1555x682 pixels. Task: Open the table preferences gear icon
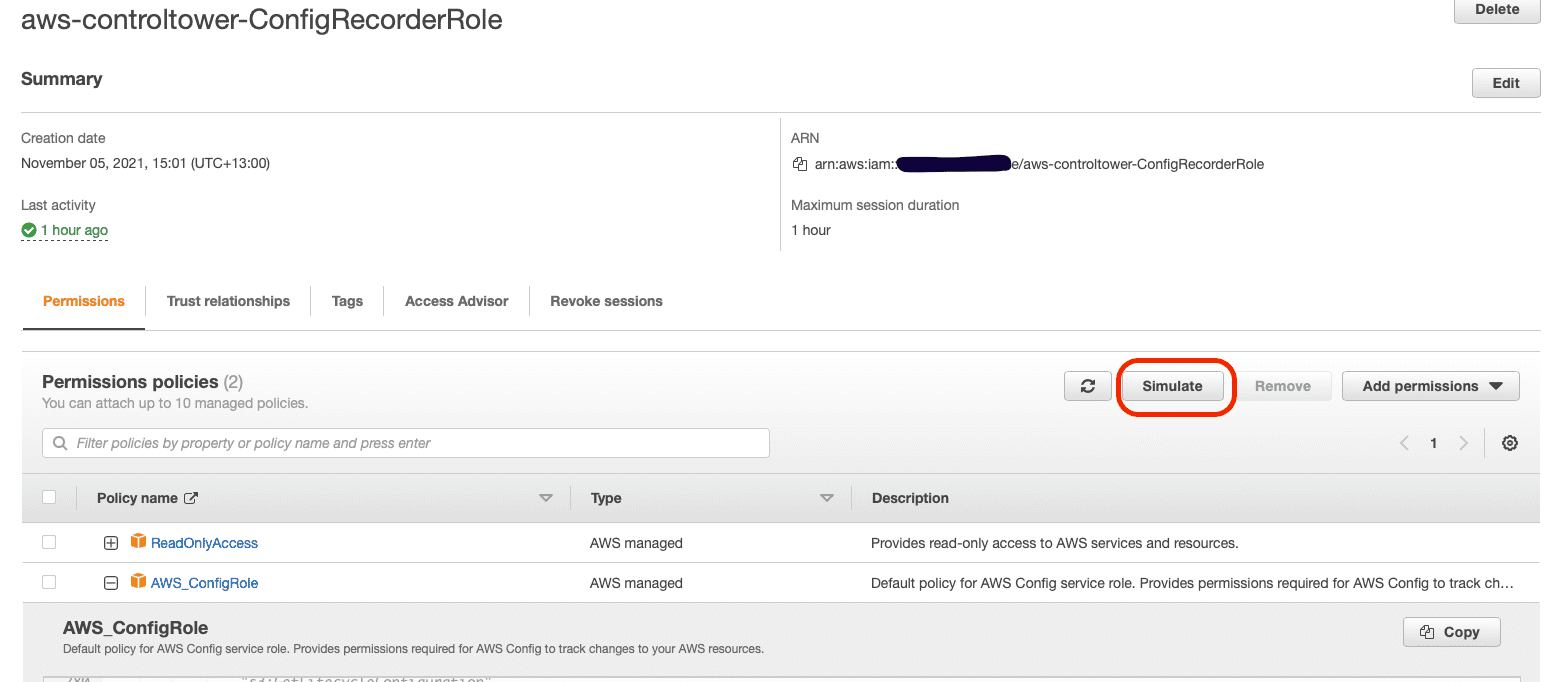click(x=1510, y=443)
